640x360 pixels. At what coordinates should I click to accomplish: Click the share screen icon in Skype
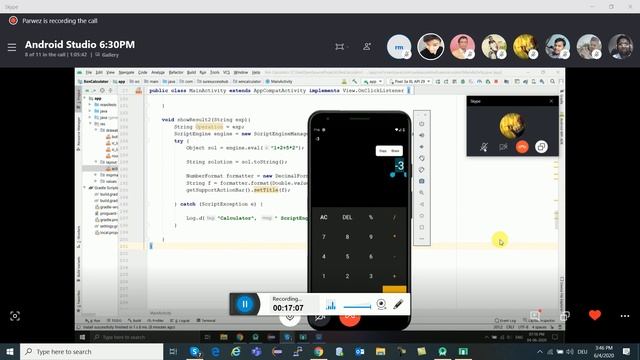point(565,316)
